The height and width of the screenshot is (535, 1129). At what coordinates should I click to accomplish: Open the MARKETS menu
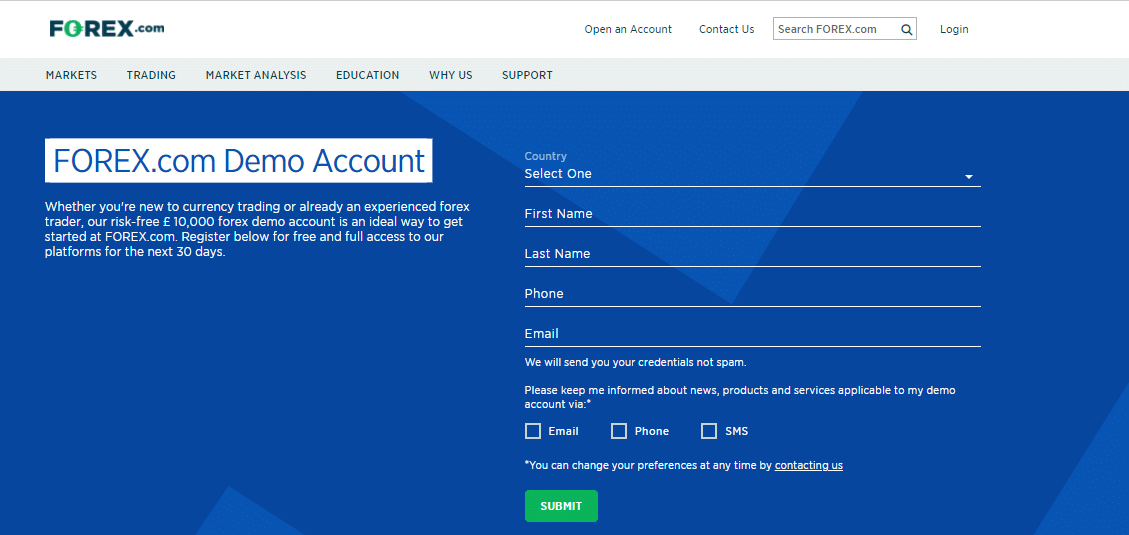[x=71, y=75]
